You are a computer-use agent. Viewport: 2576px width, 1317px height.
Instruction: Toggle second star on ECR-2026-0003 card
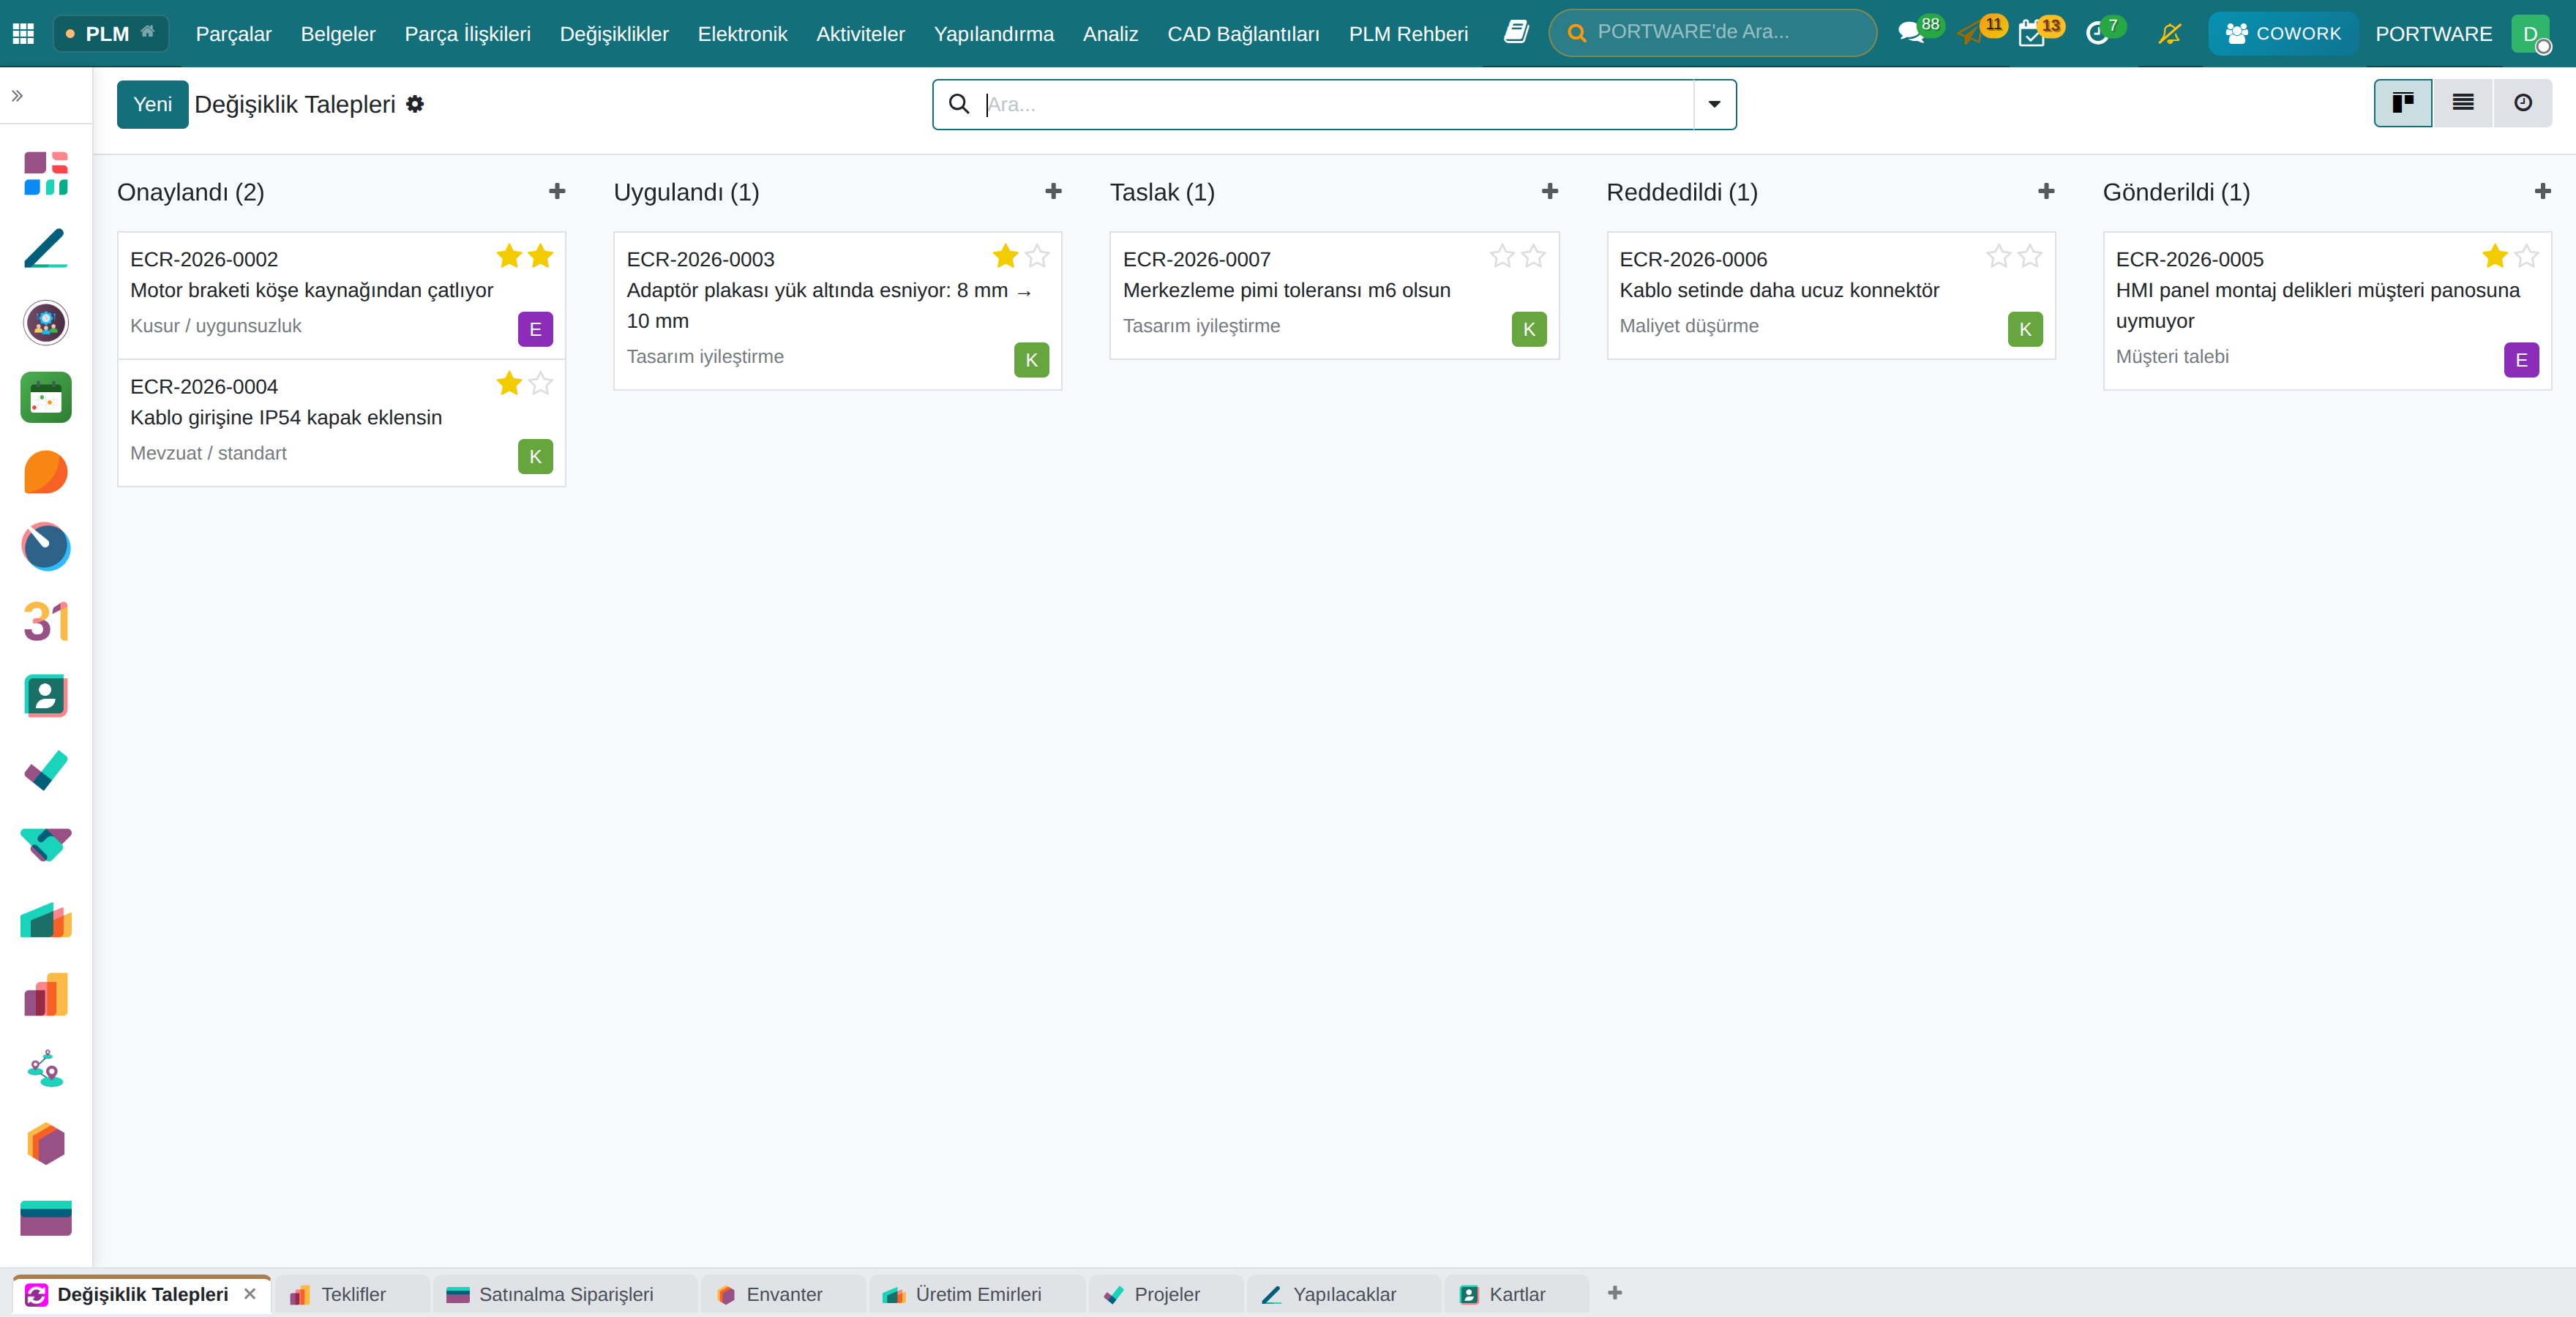tap(1037, 256)
